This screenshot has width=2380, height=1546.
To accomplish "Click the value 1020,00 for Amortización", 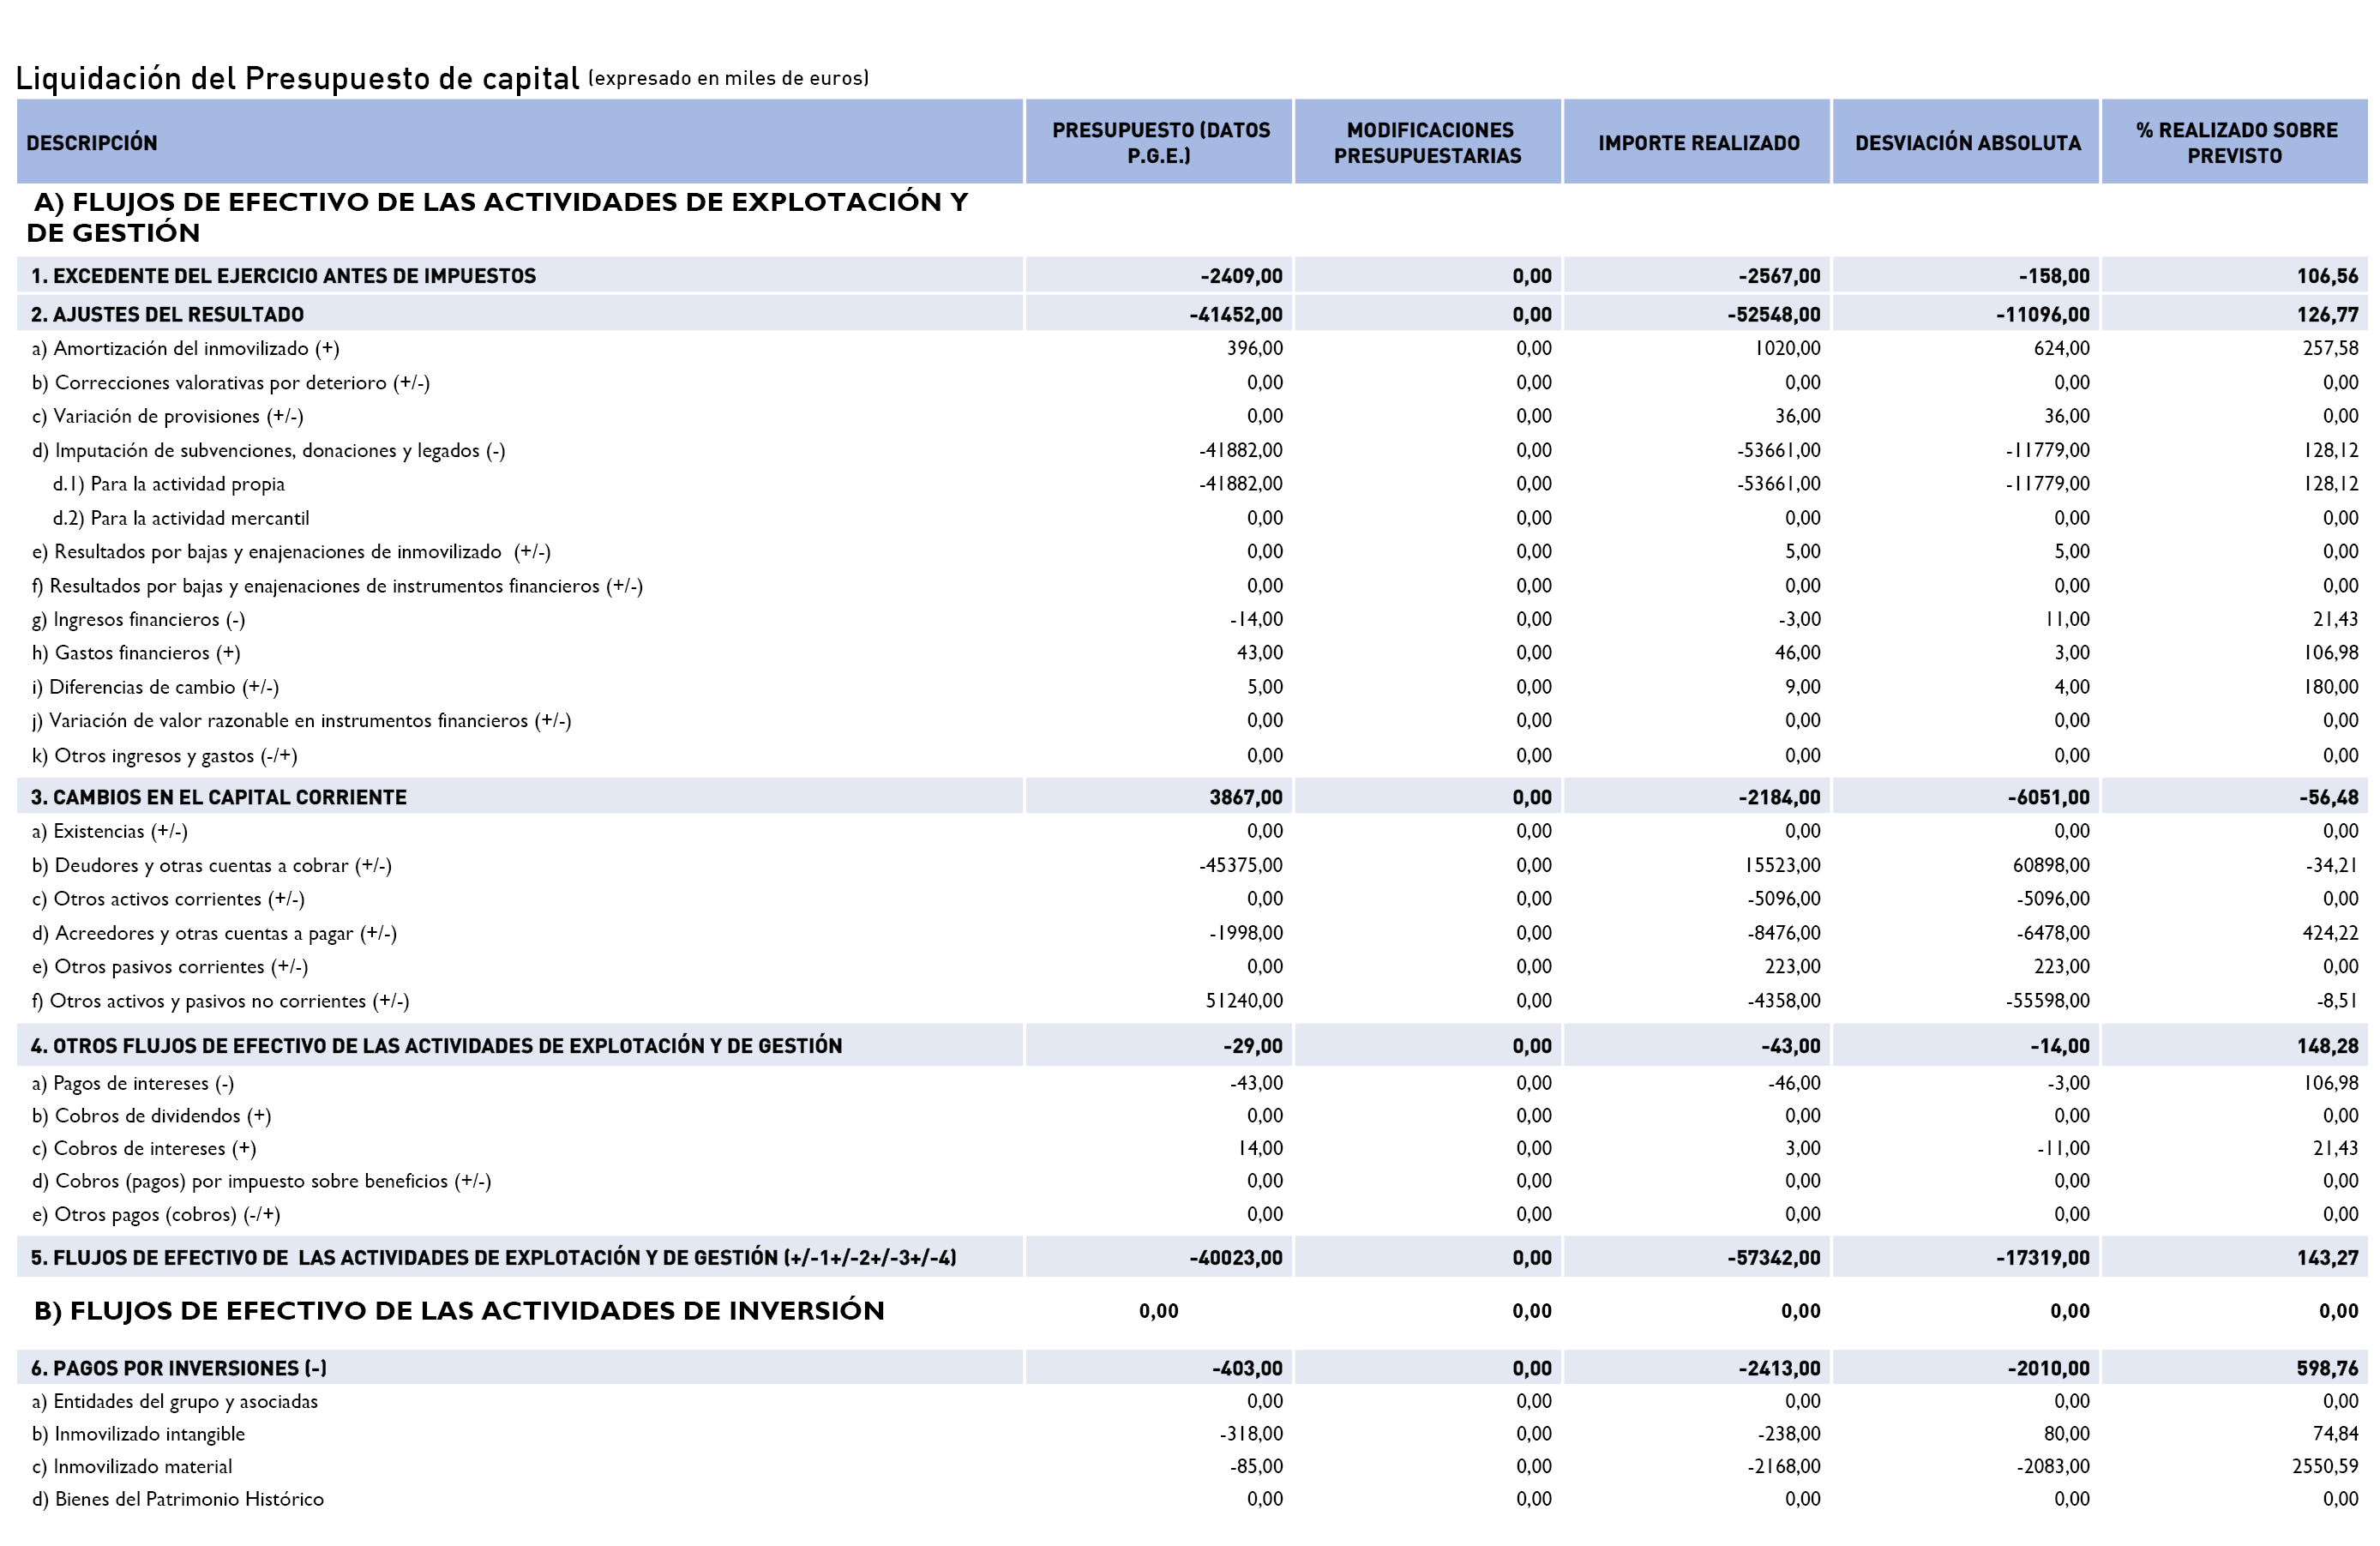I will click(1787, 348).
